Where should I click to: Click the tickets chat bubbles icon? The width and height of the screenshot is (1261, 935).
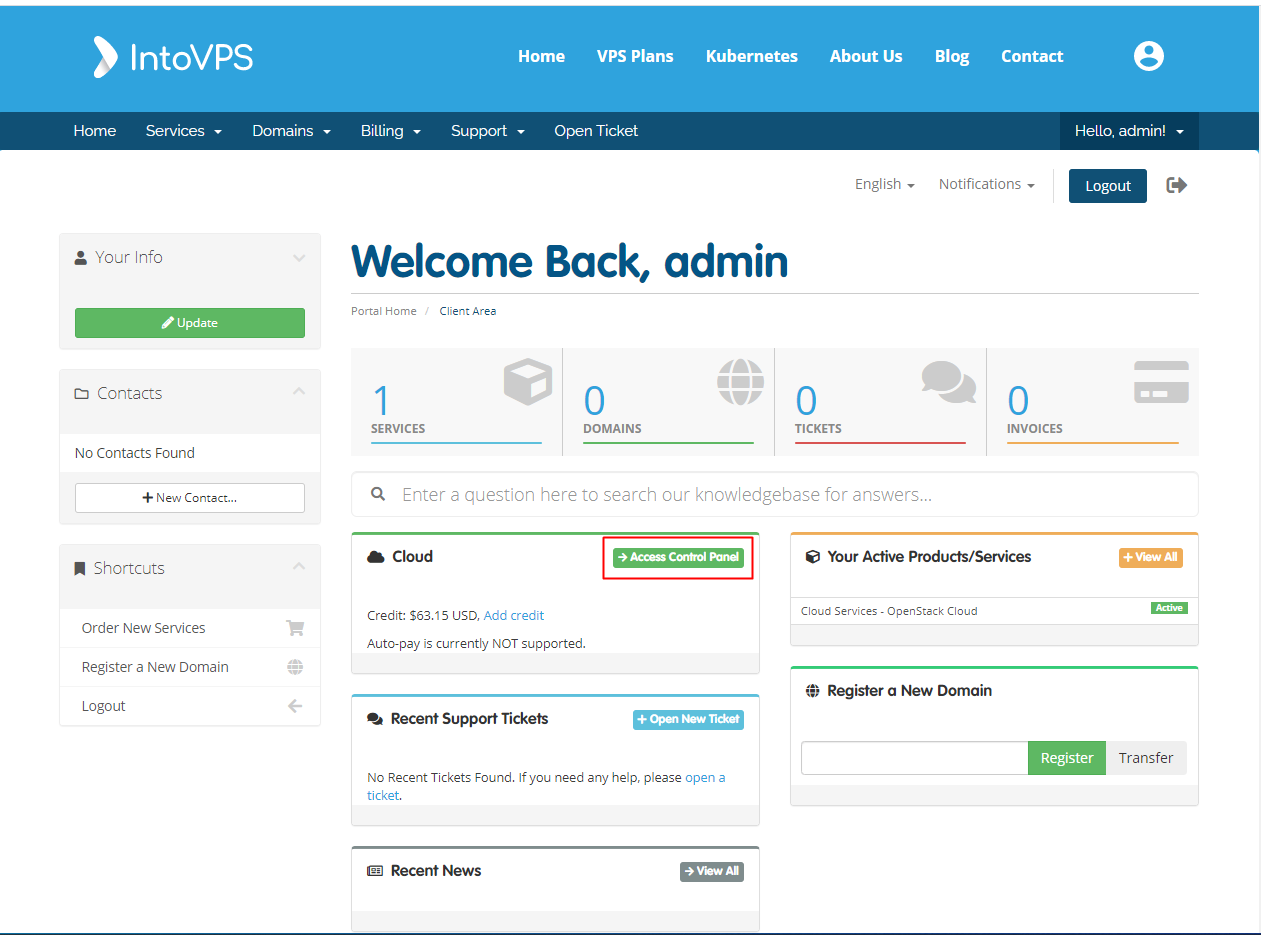pyautogui.click(x=949, y=382)
